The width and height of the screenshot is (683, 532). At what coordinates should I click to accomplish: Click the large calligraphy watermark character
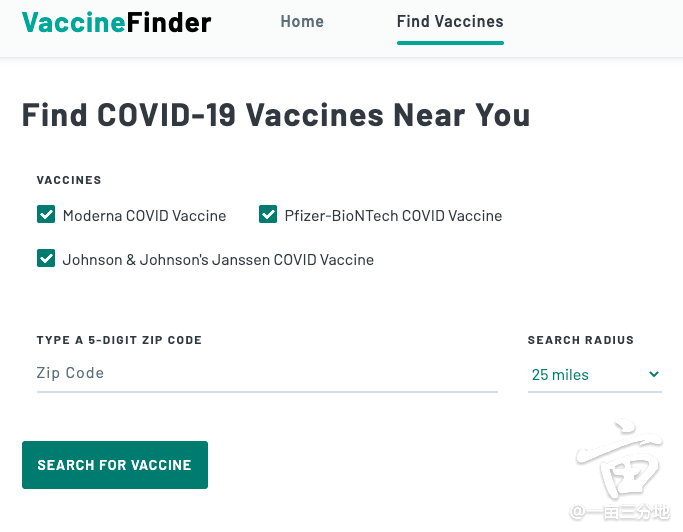coord(619,459)
